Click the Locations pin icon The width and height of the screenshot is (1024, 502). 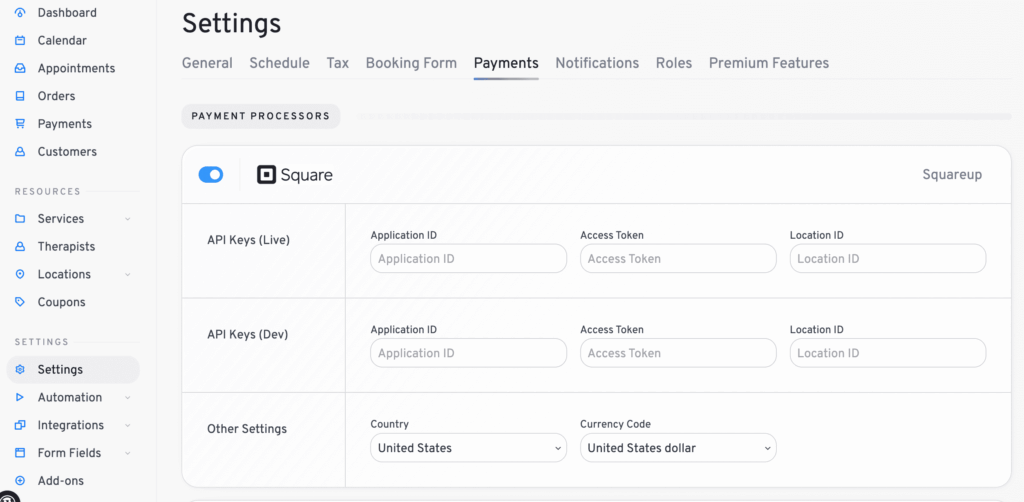pyautogui.click(x=20, y=274)
